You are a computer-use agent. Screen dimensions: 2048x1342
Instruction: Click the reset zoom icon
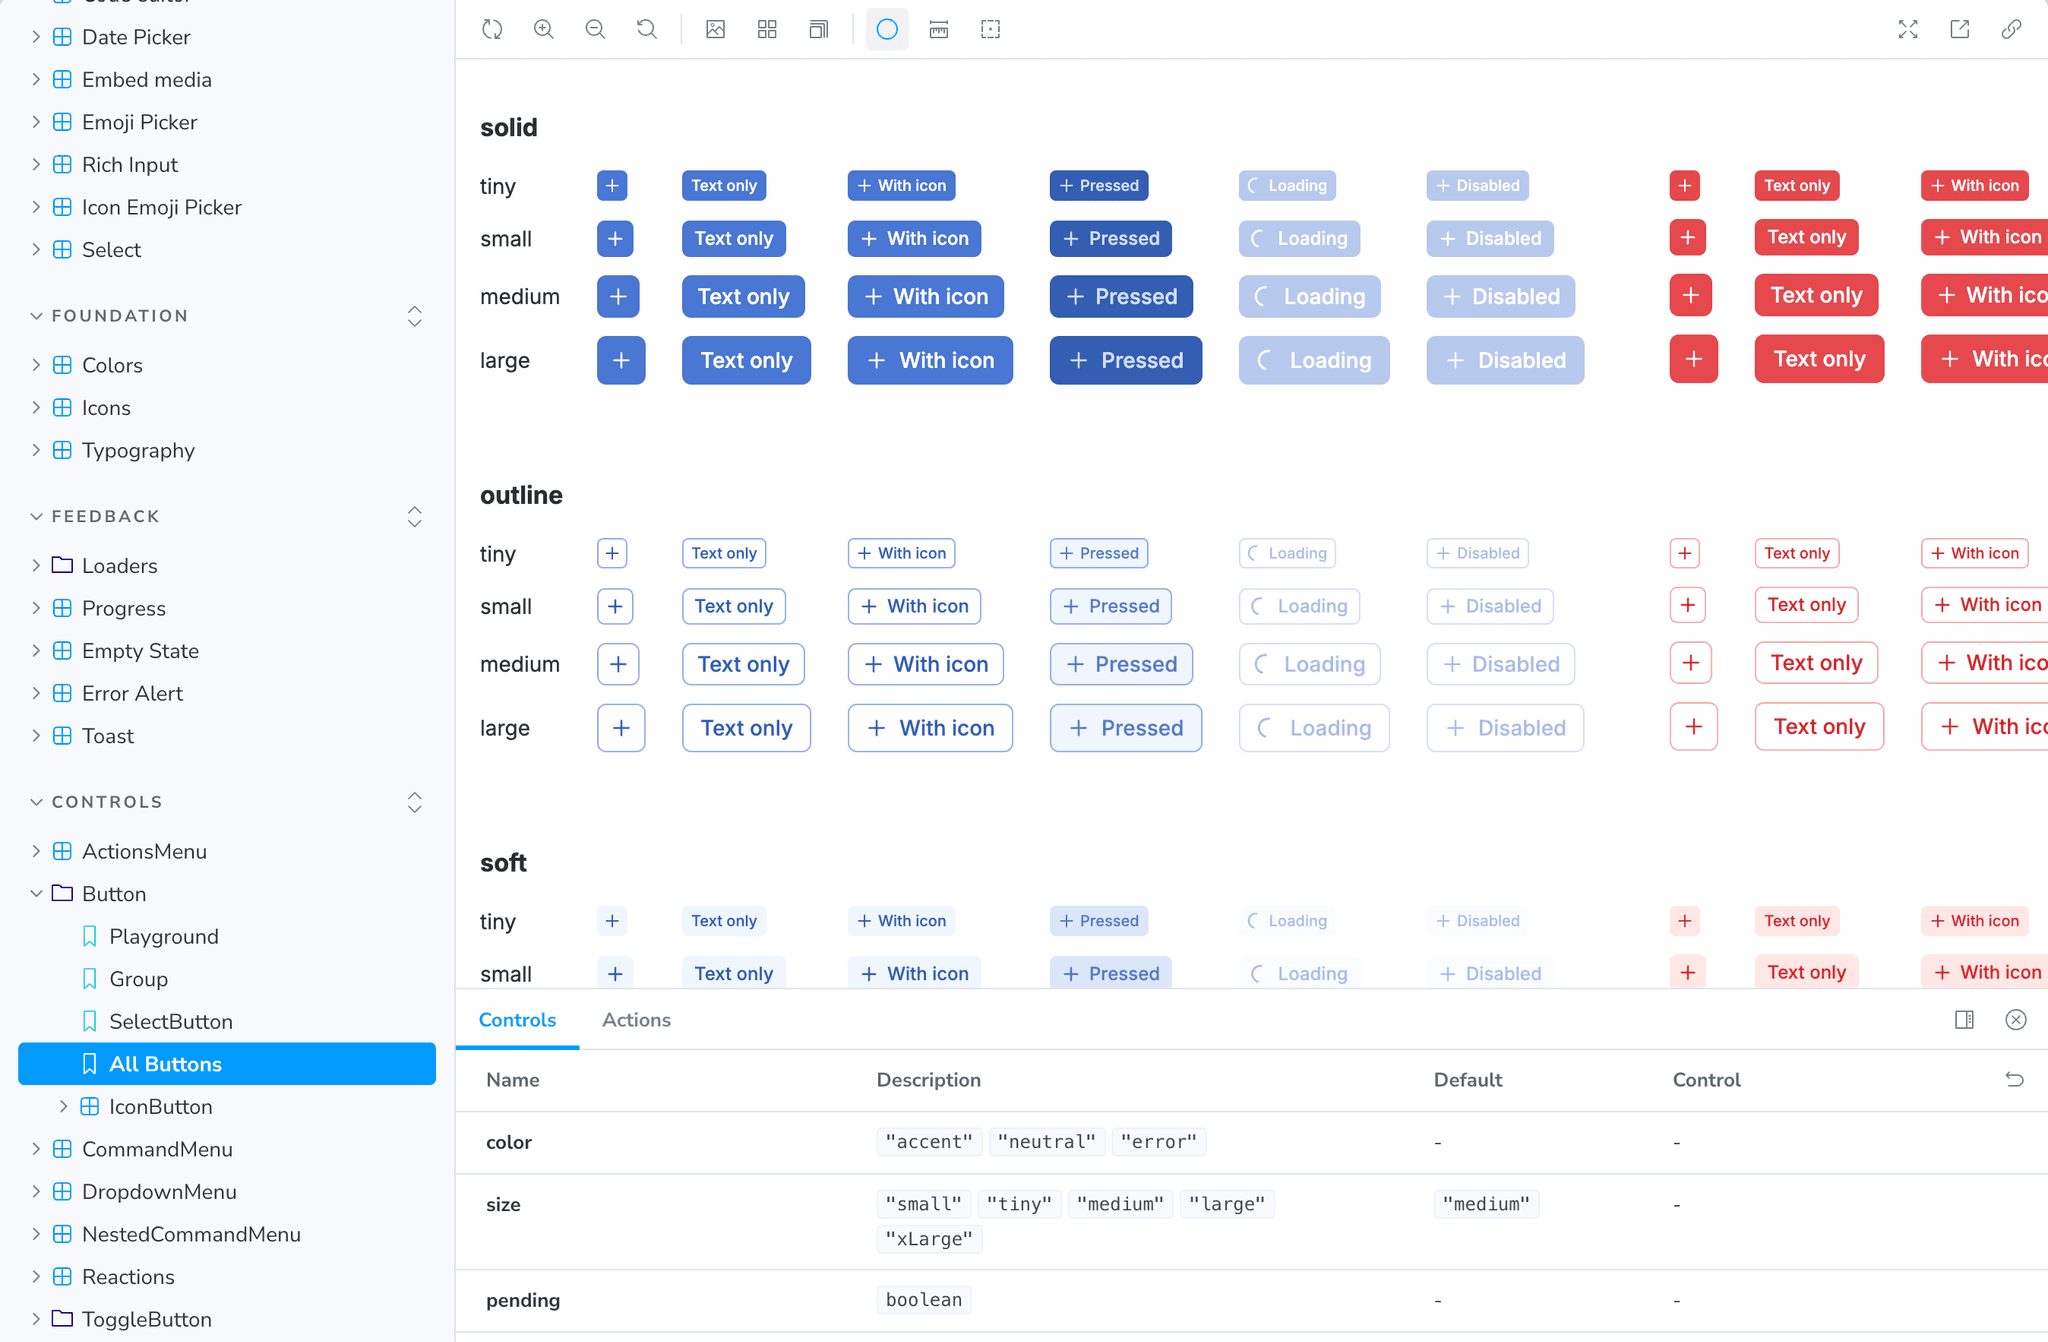(x=647, y=29)
